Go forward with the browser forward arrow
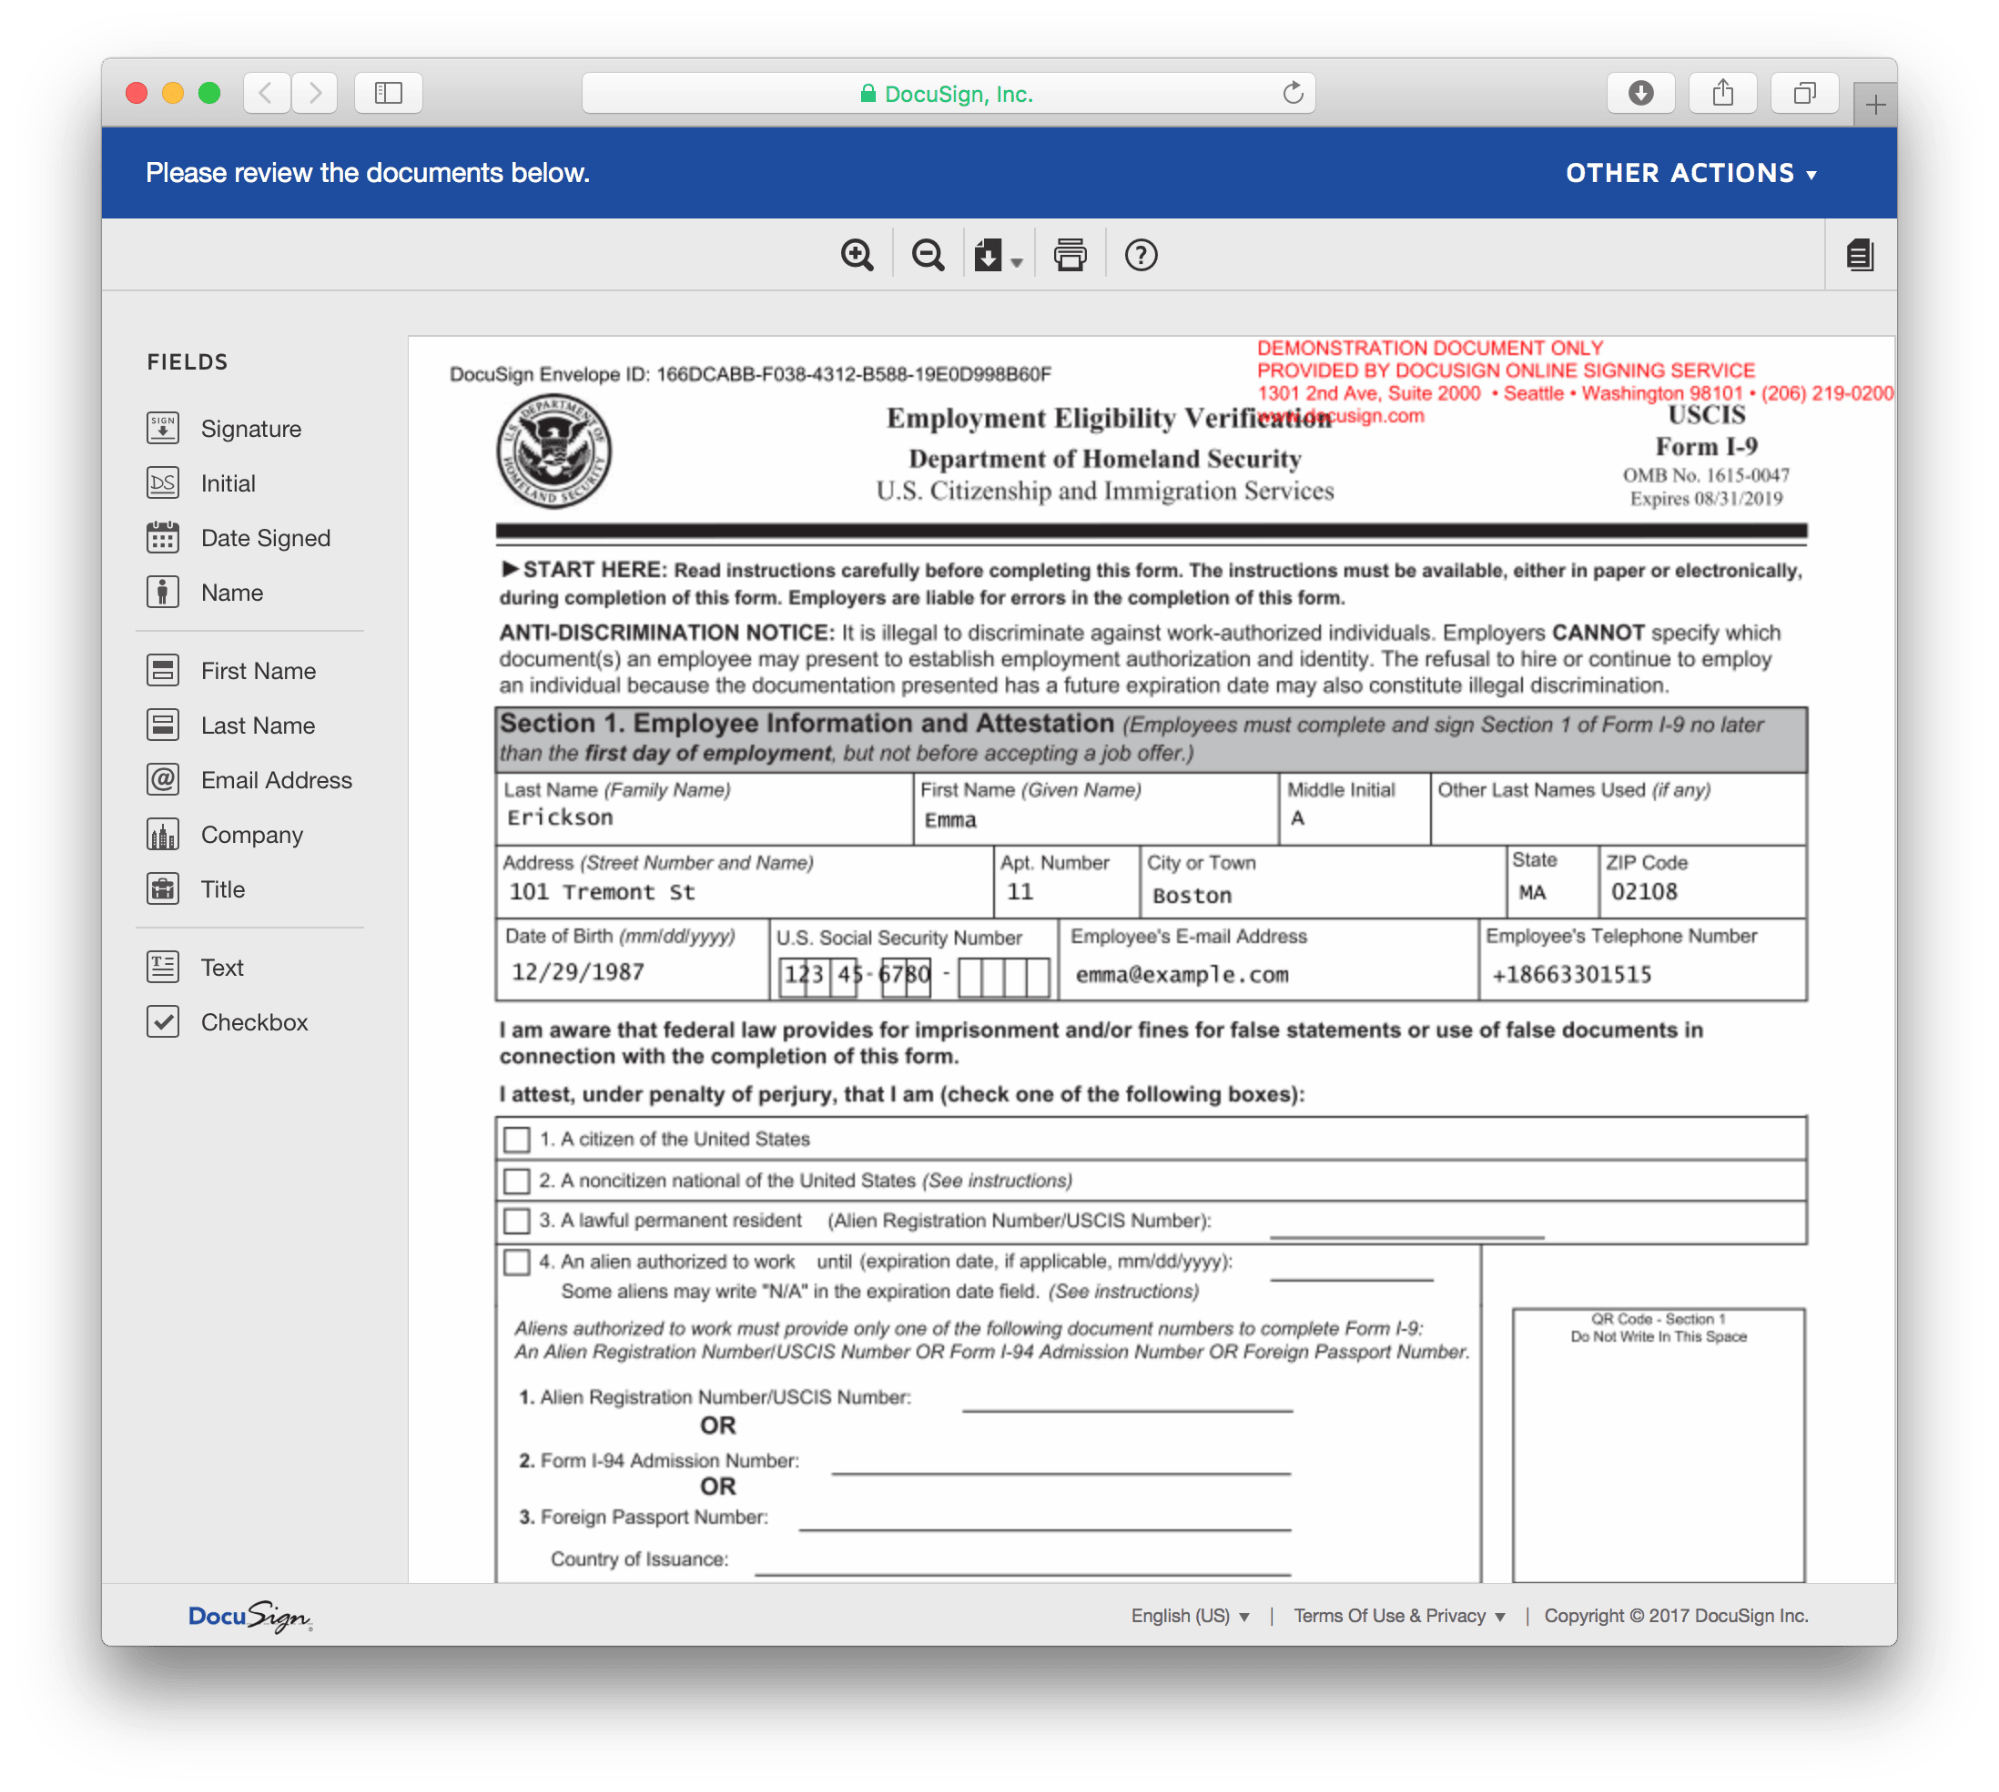The height and width of the screenshot is (1792, 1999). [315, 93]
